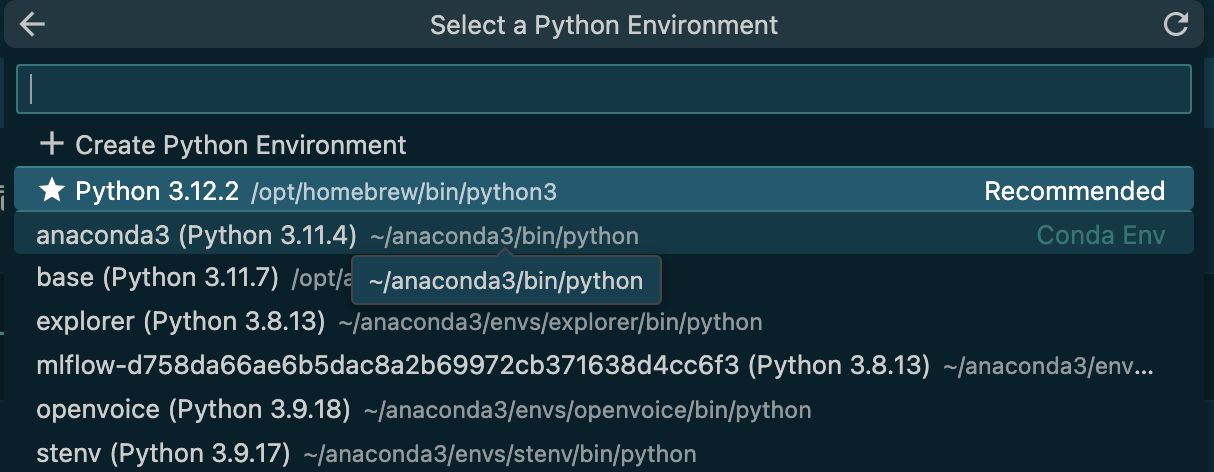This screenshot has height=472, width=1214.
Task: Refresh the Python environment list
Action: [1177, 25]
